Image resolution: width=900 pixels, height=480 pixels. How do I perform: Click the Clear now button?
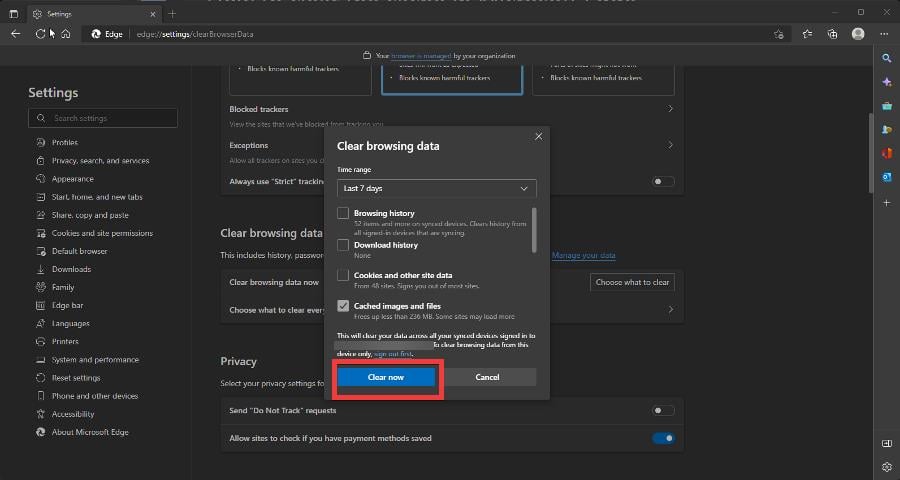(386, 377)
